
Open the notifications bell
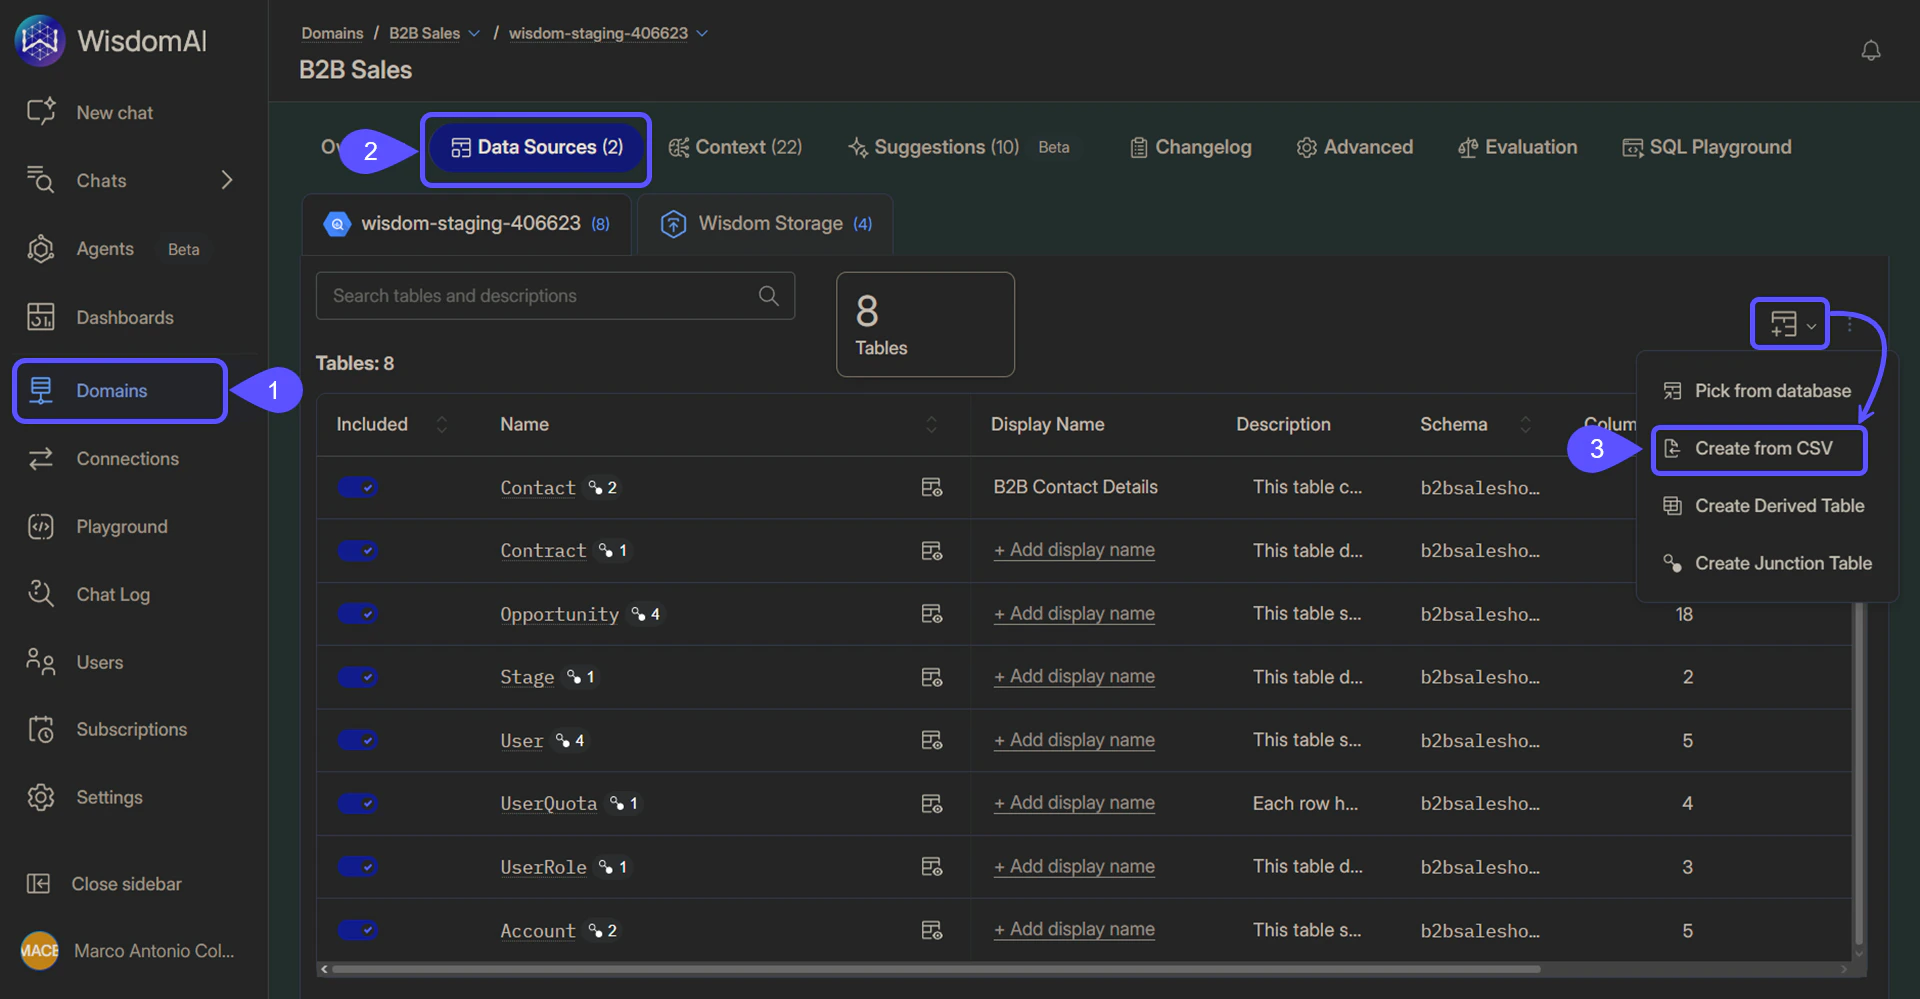pyautogui.click(x=1870, y=50)
